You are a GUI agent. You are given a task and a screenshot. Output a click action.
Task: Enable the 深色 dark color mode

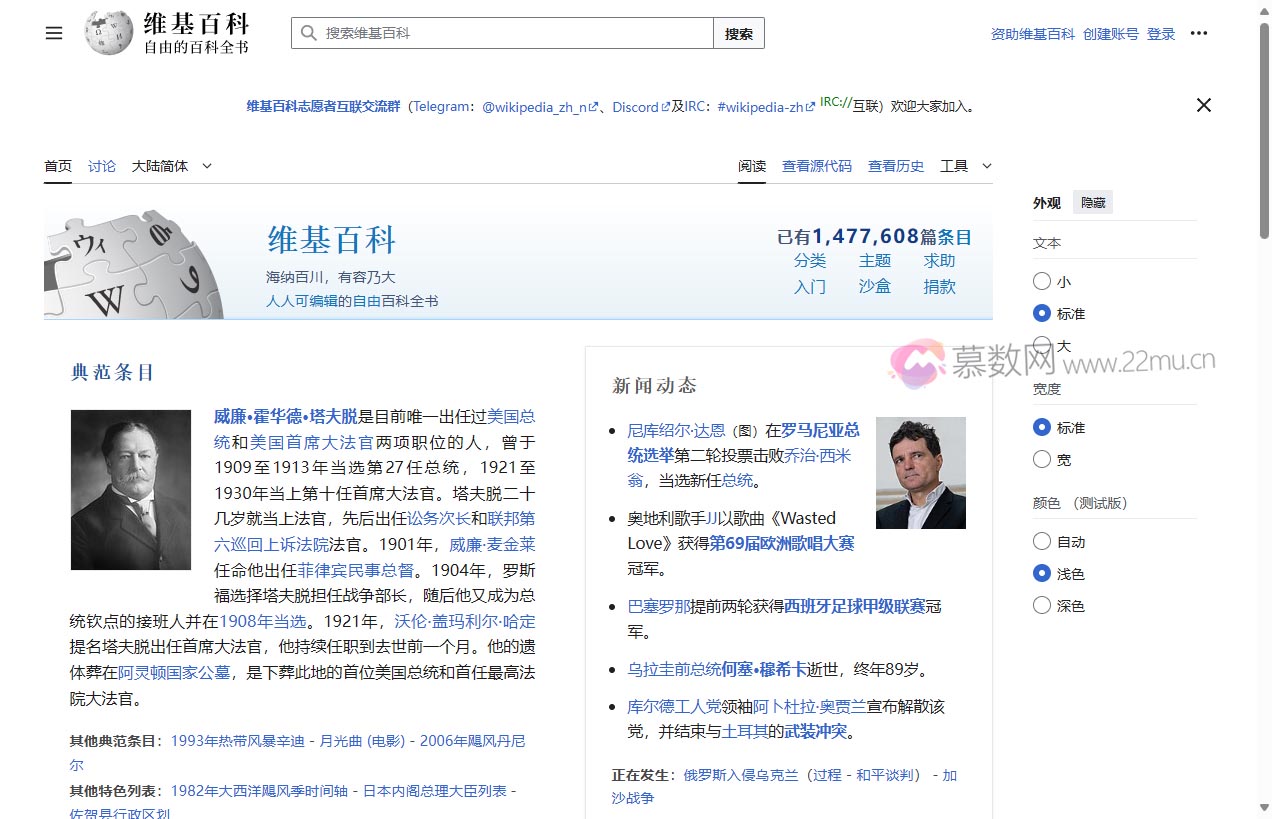pyautogui.click(x=1042, y=606)
